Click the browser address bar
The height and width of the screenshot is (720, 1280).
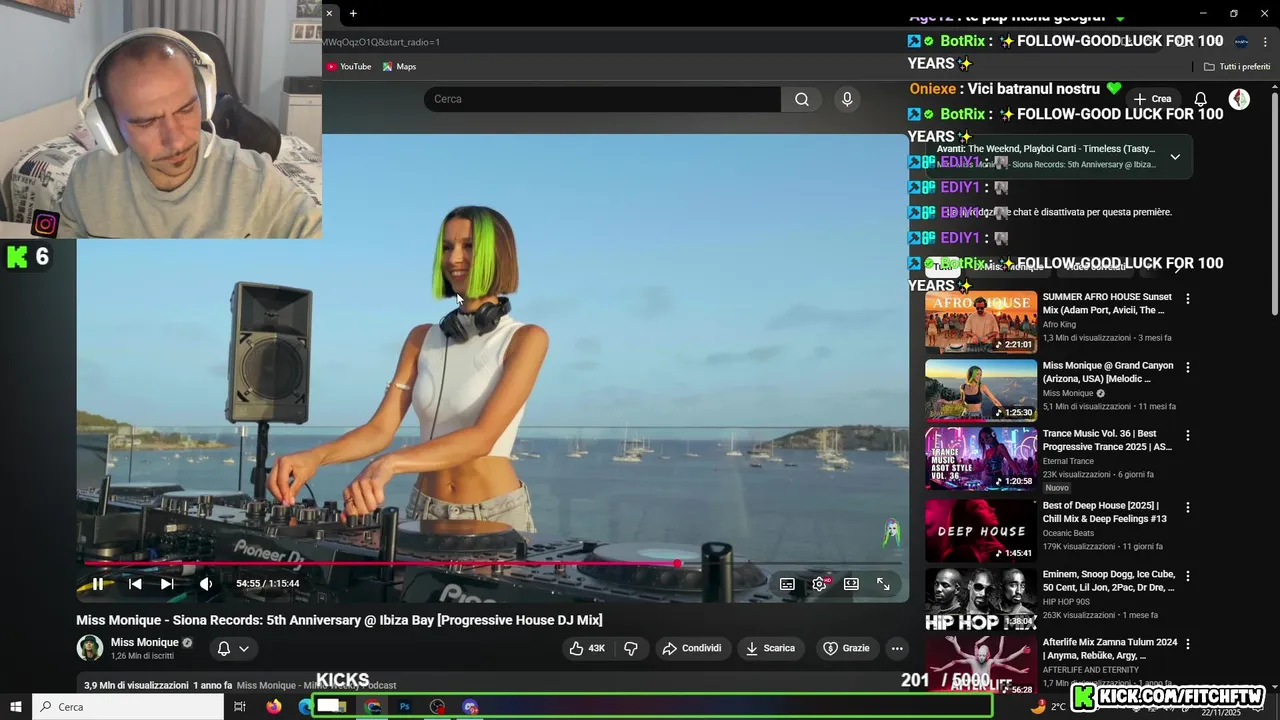(620, 42)
